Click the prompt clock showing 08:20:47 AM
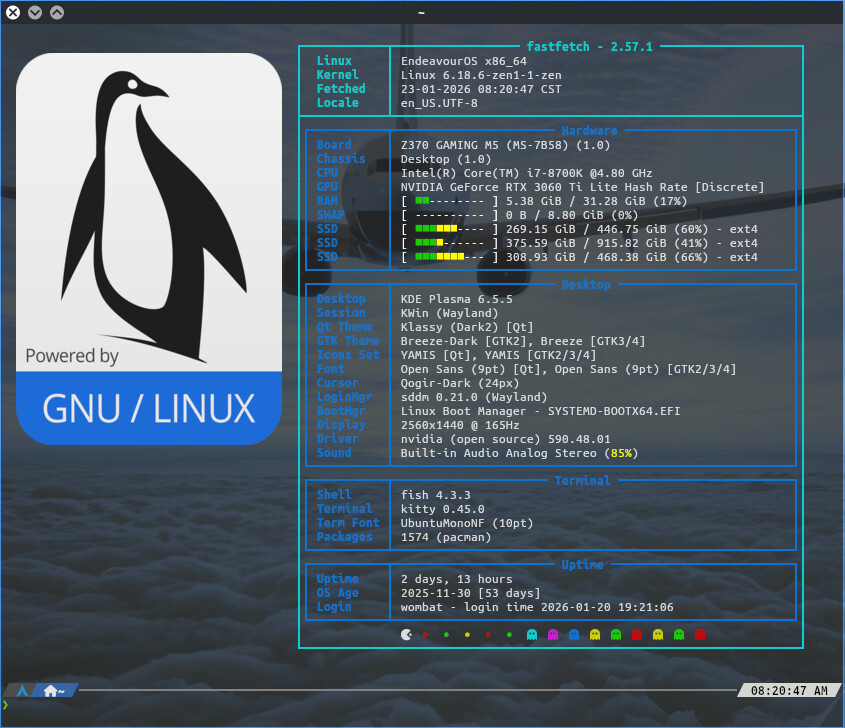The image size is (845, 728). tap(789, 691)
